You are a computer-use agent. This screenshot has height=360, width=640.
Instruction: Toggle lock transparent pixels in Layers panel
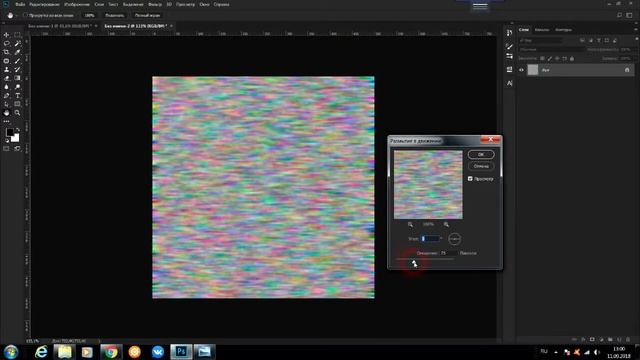pyautogui.click(x=542, y=59)
